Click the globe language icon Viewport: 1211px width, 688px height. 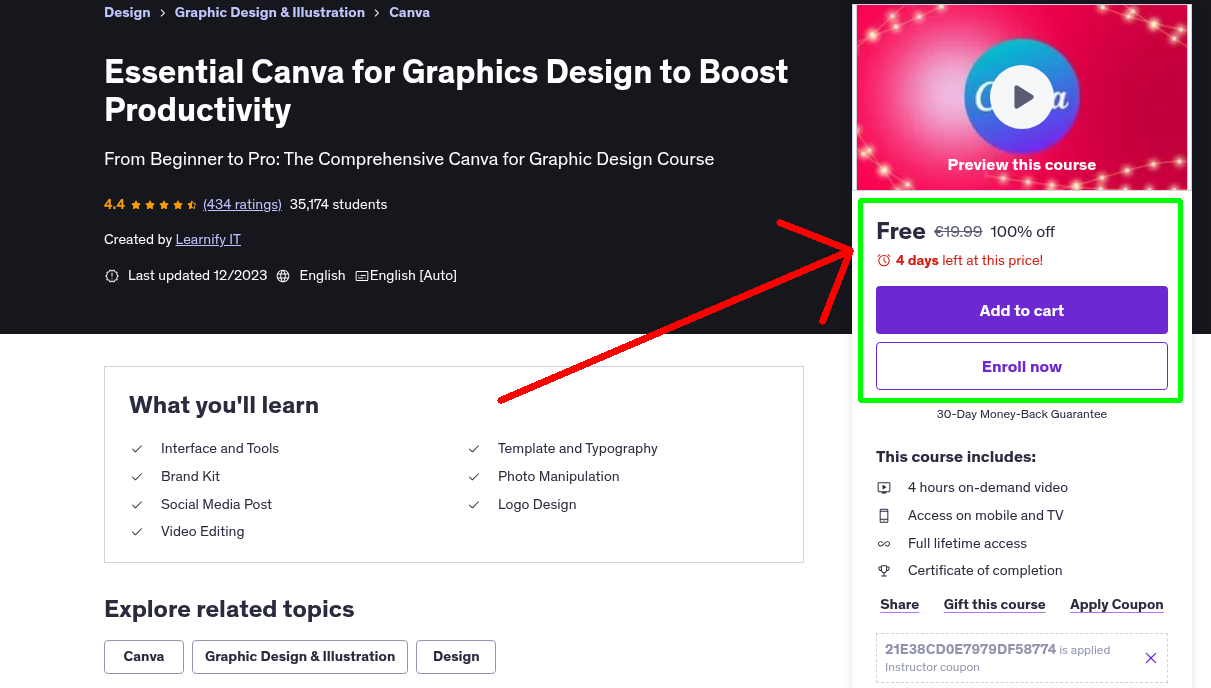tap(283, 276)
